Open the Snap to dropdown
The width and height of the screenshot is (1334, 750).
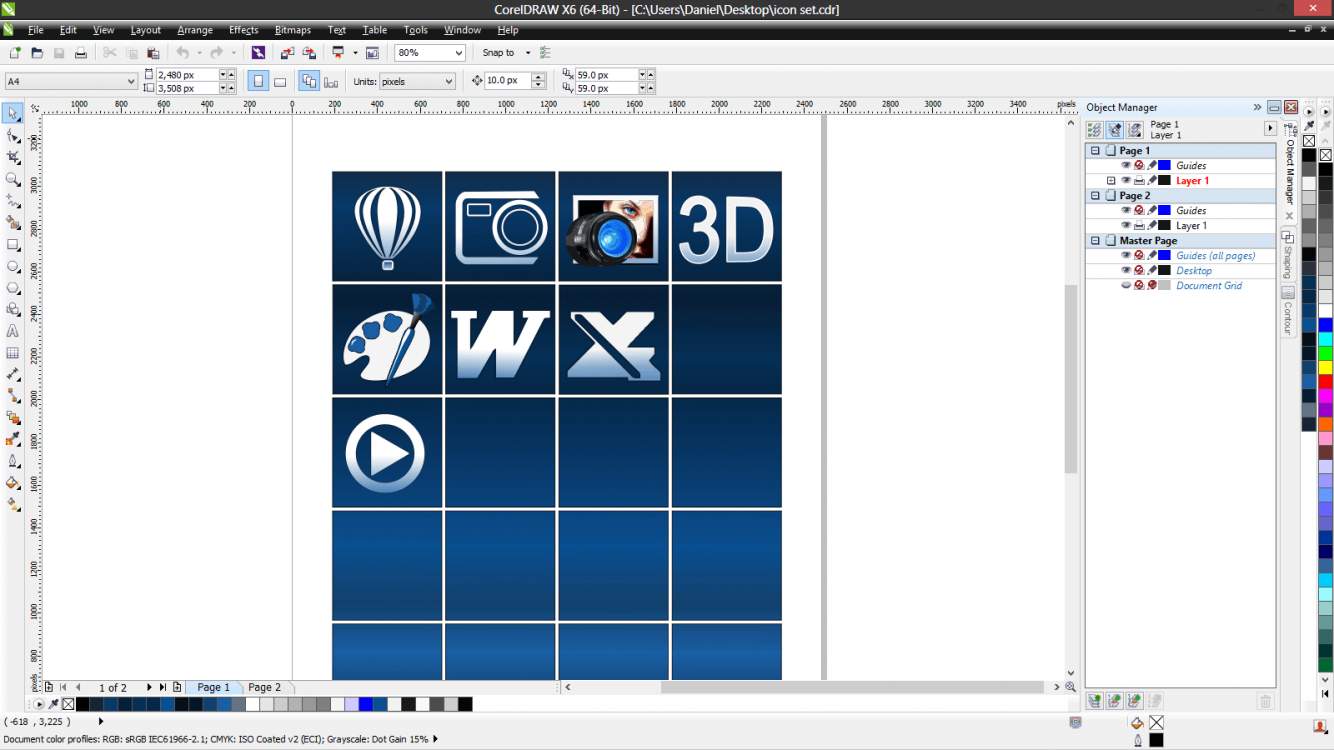[x=528, y=53]
